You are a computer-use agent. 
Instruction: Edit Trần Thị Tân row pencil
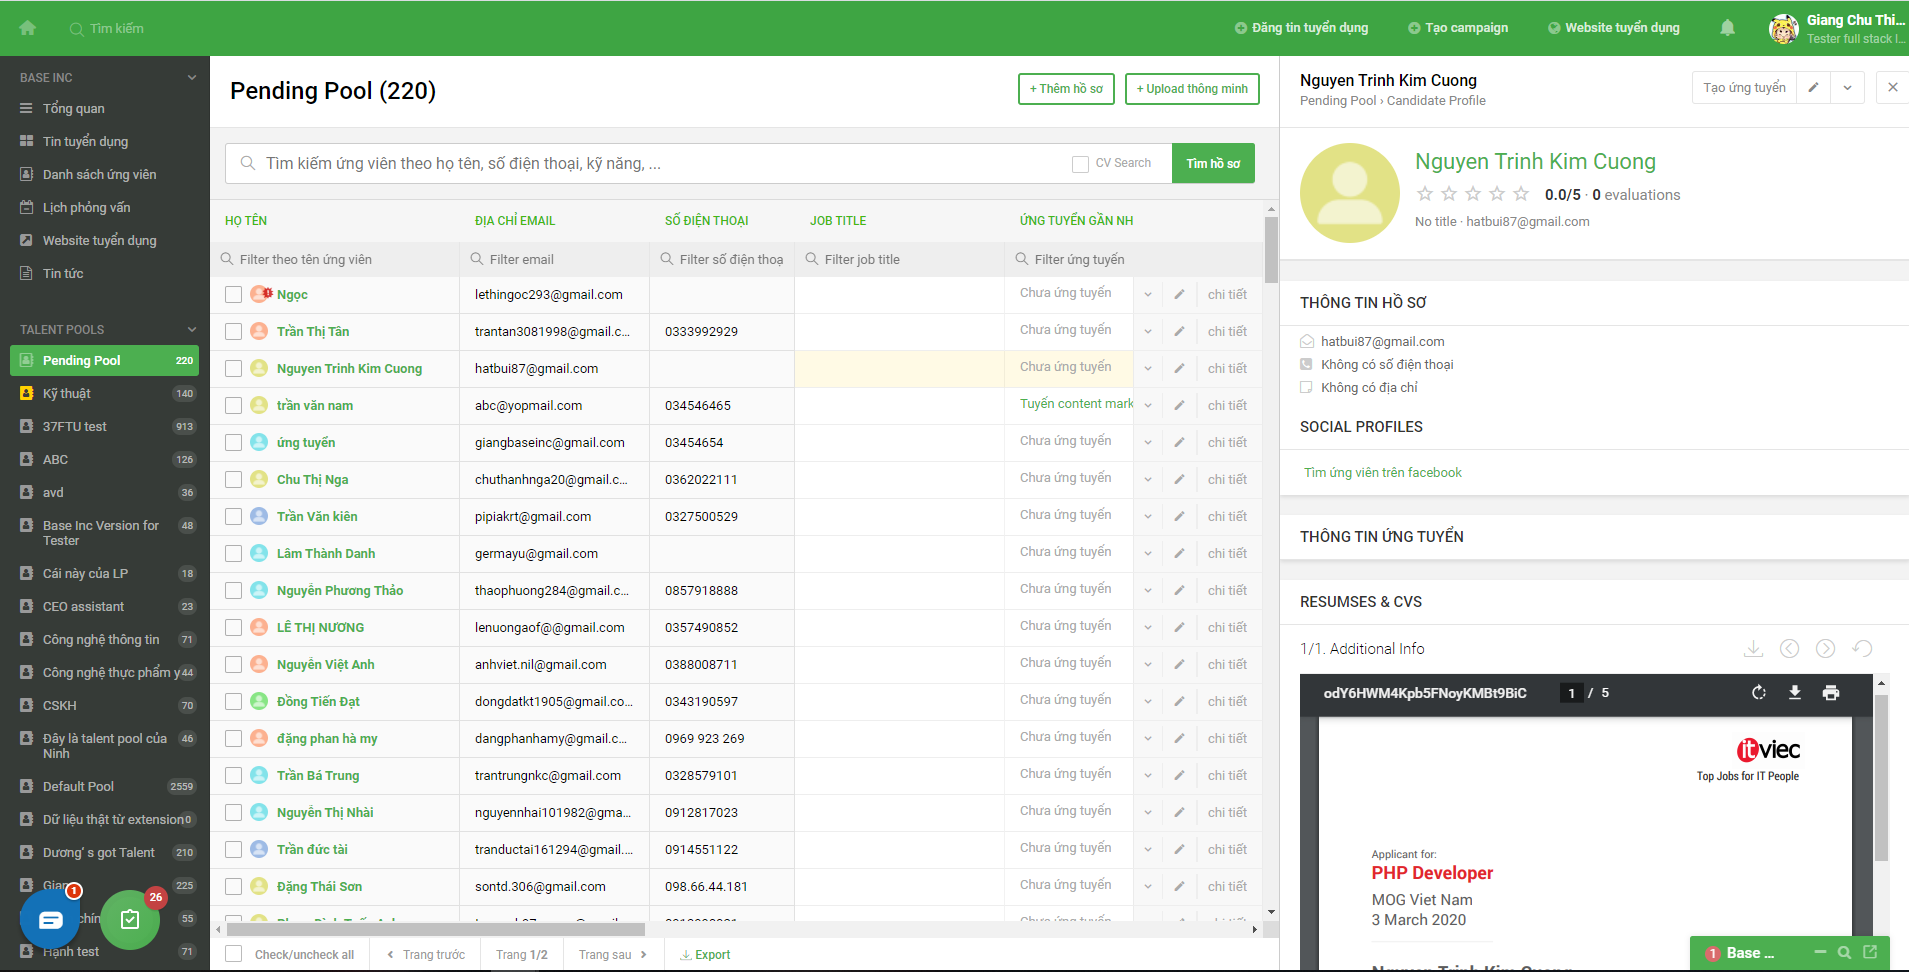pos(1179,331)
